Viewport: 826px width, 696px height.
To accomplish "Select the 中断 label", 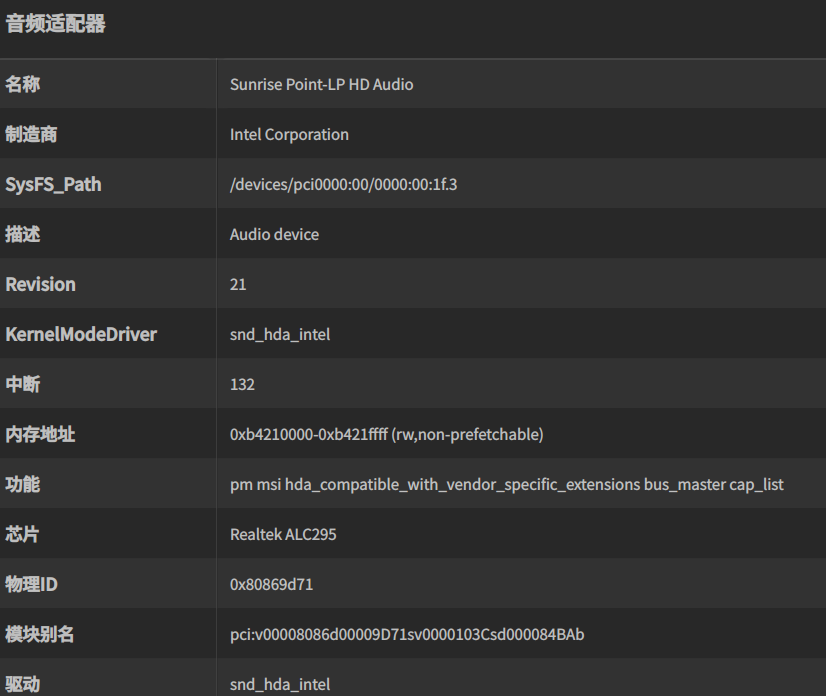I will (23, 384).
